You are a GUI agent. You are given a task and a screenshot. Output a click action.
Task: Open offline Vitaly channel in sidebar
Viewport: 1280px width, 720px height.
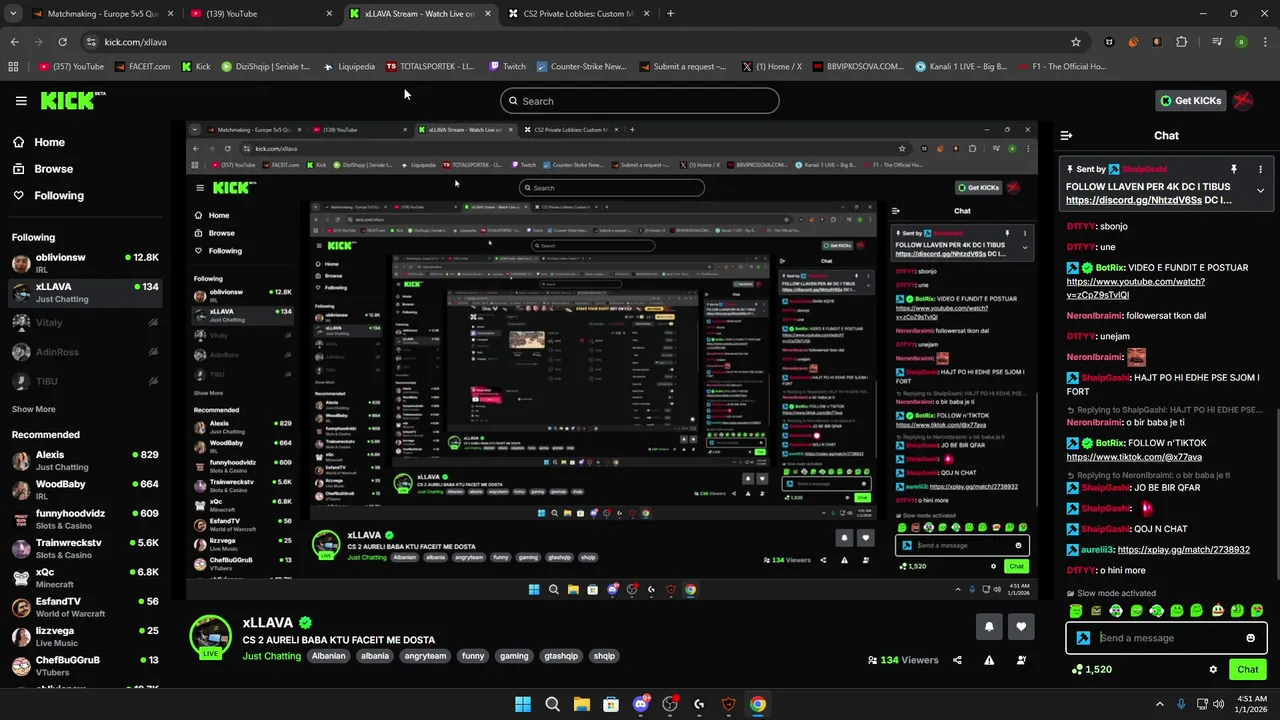(85, 323)
